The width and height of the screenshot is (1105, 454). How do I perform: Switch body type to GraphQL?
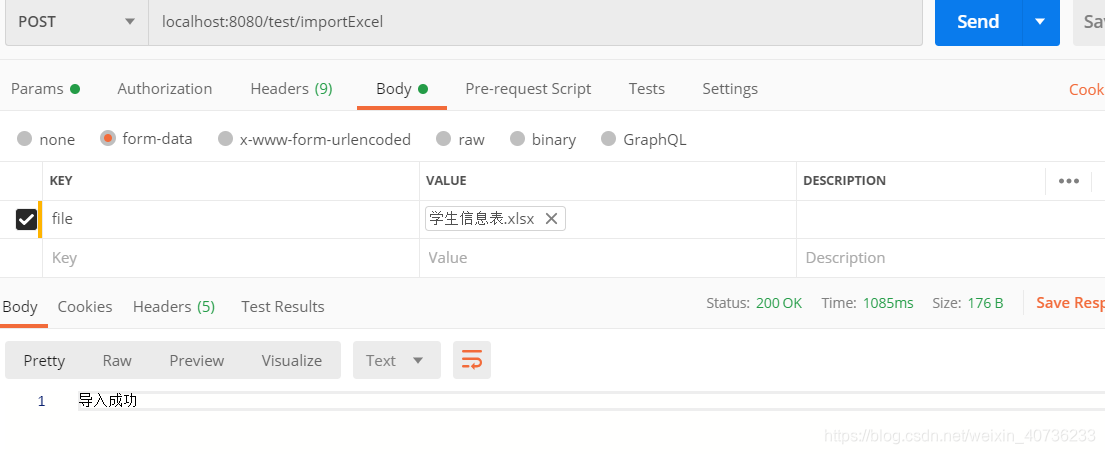609,140
